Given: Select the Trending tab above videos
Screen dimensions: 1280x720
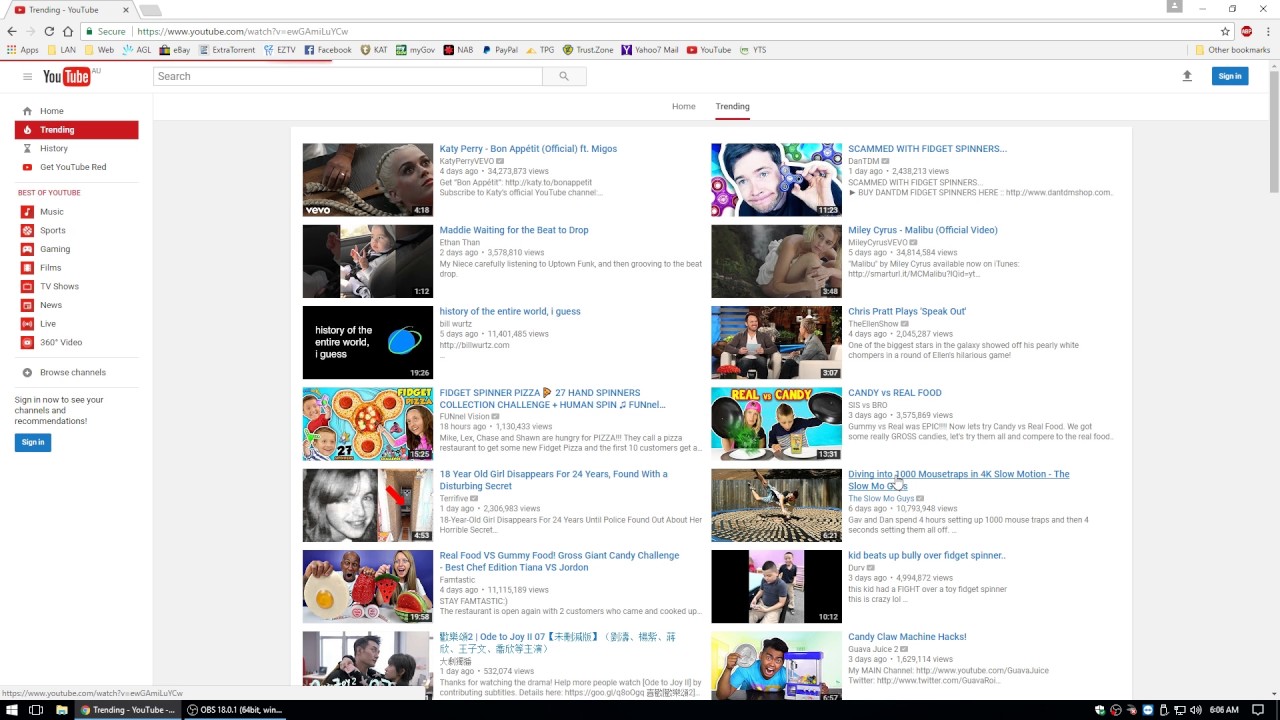Looking at the screenshot, I should tap(732, 106).
